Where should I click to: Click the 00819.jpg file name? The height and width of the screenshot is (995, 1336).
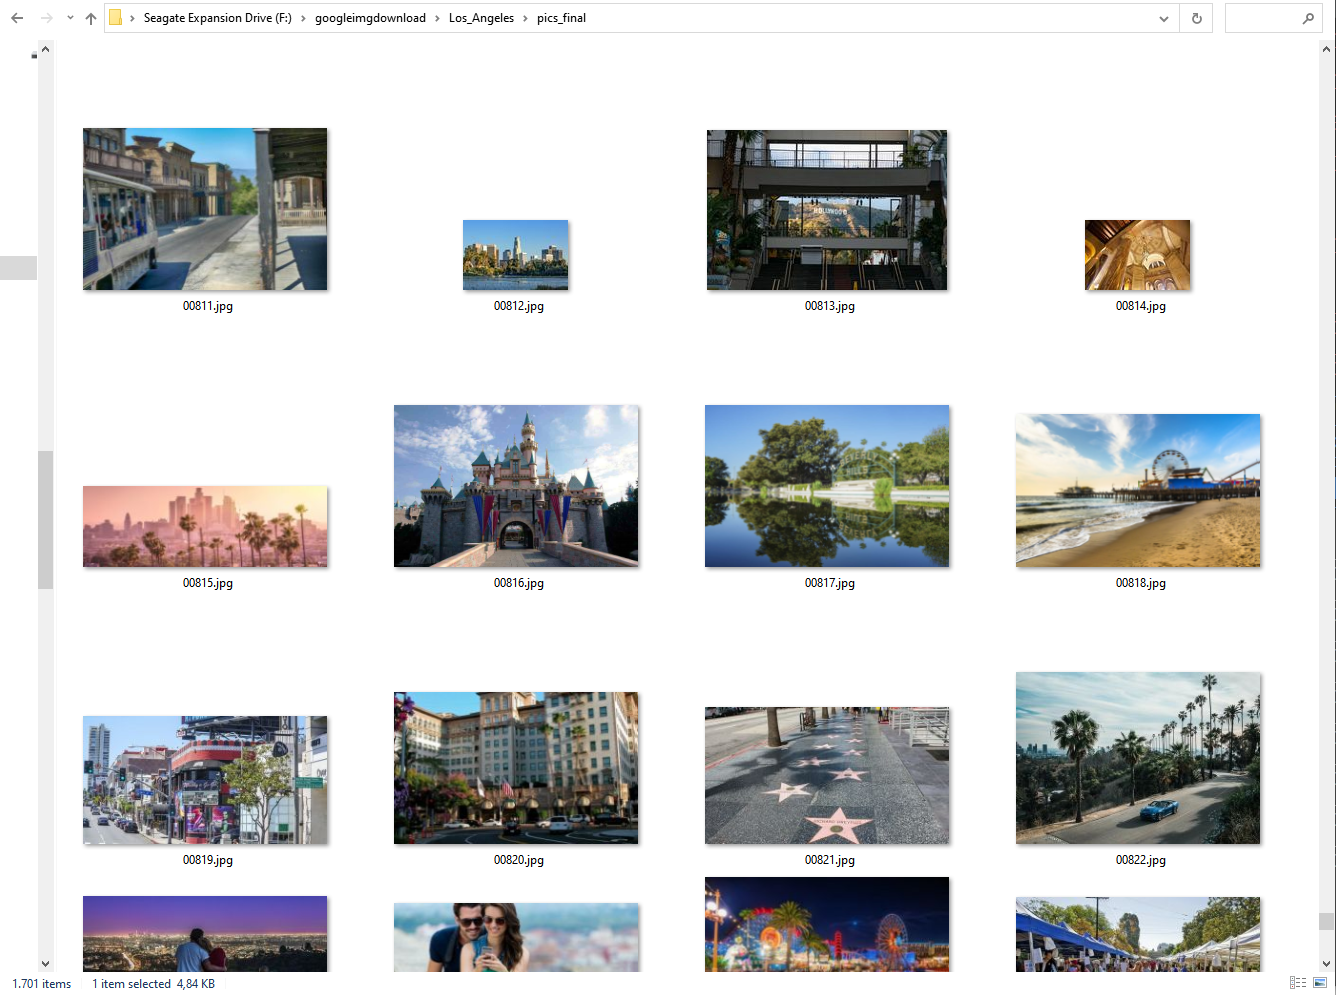coord(208,860)
